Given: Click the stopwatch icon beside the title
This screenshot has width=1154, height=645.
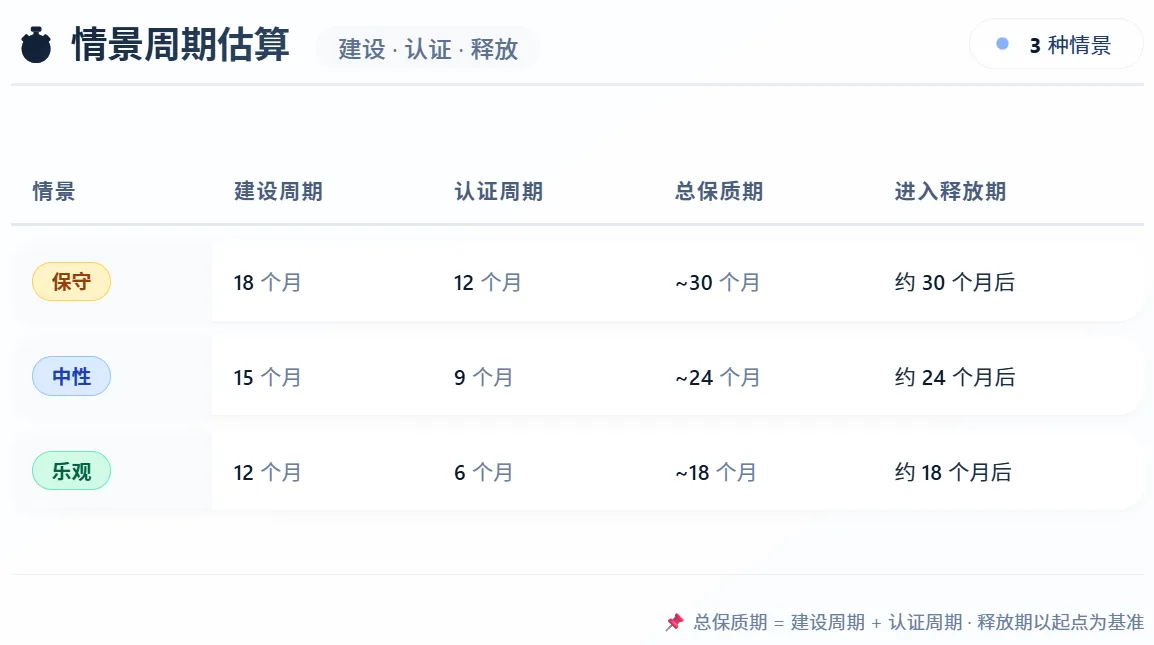Looking at the screenshot, I should [35, 45].
